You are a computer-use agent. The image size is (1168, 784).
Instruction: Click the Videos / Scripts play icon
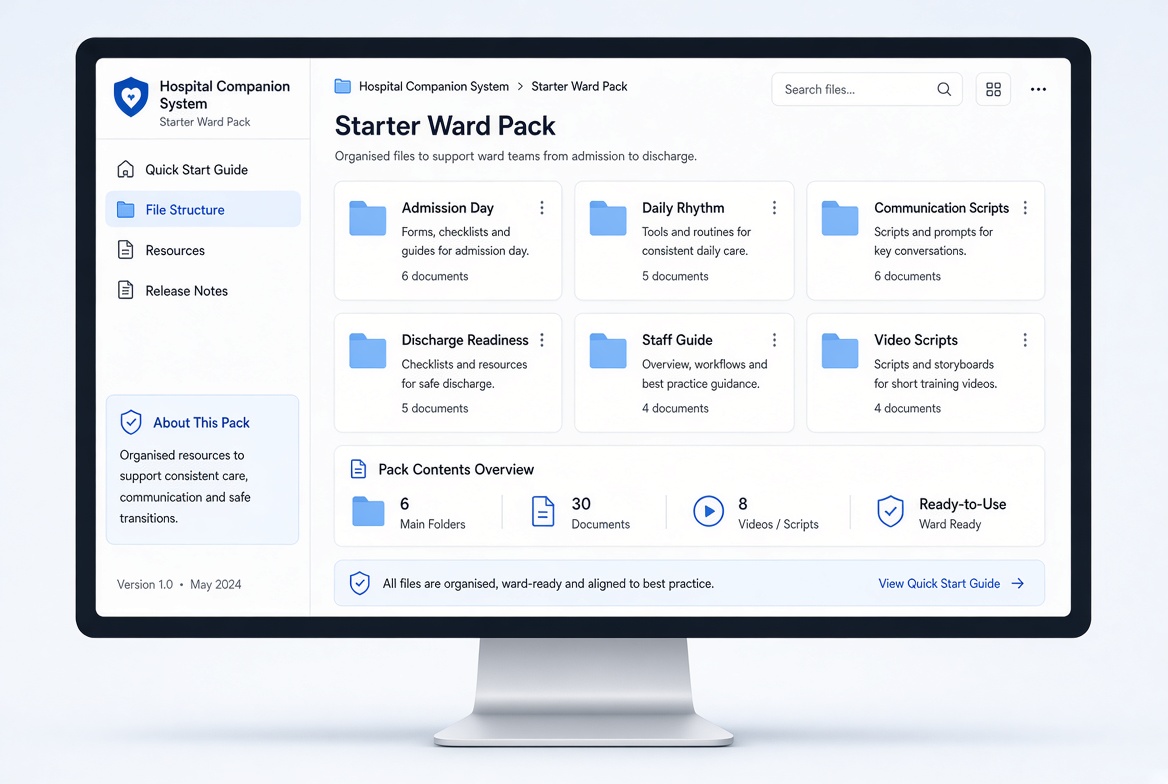(708, 511)
